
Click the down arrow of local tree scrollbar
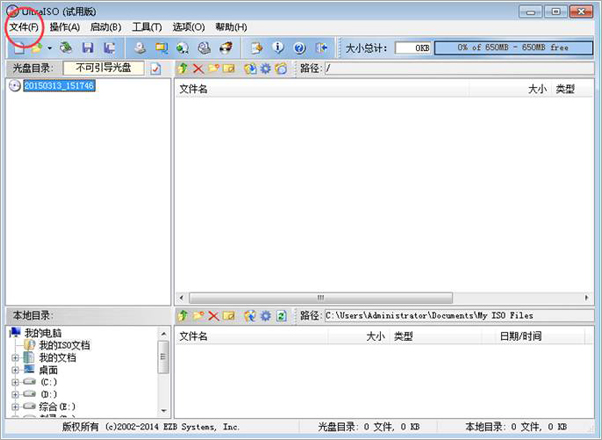pyautogui.click(x=164, y=411)
